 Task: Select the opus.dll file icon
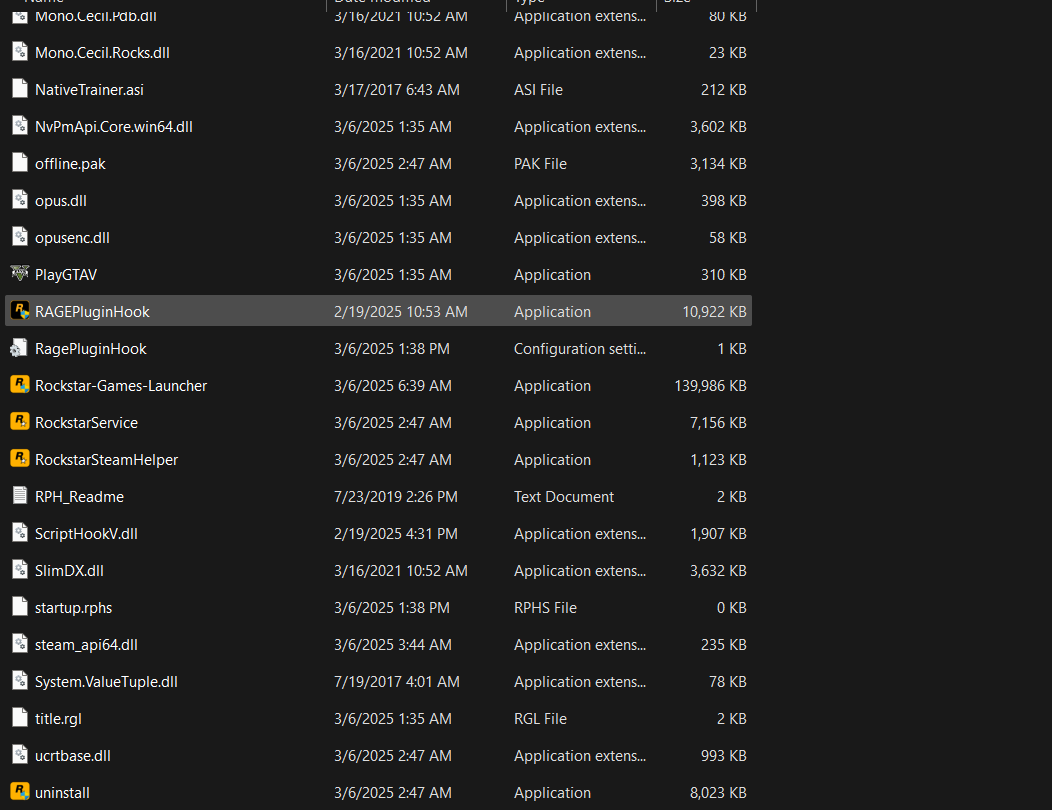(20, 200)
